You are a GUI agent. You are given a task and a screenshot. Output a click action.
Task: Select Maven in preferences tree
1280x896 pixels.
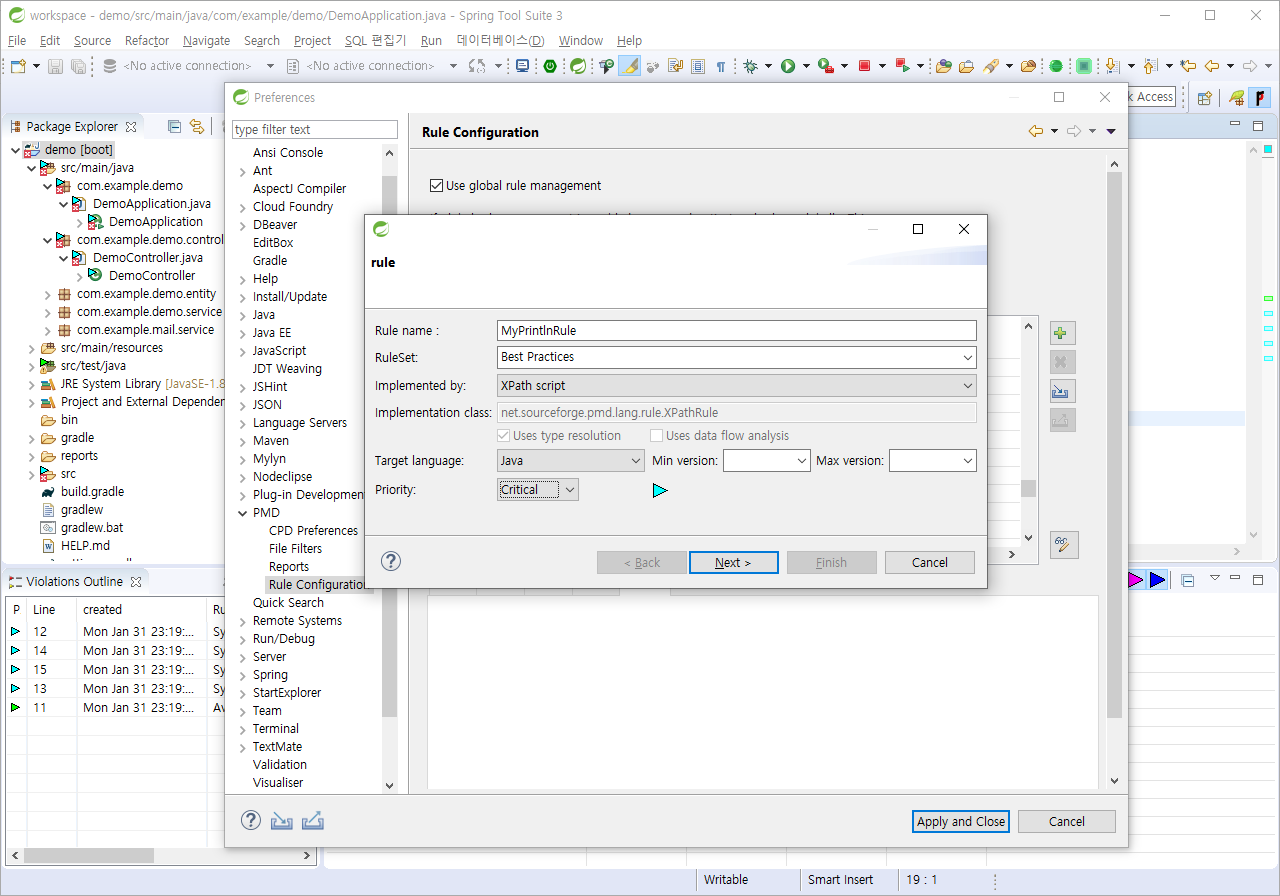coord(270,441)
